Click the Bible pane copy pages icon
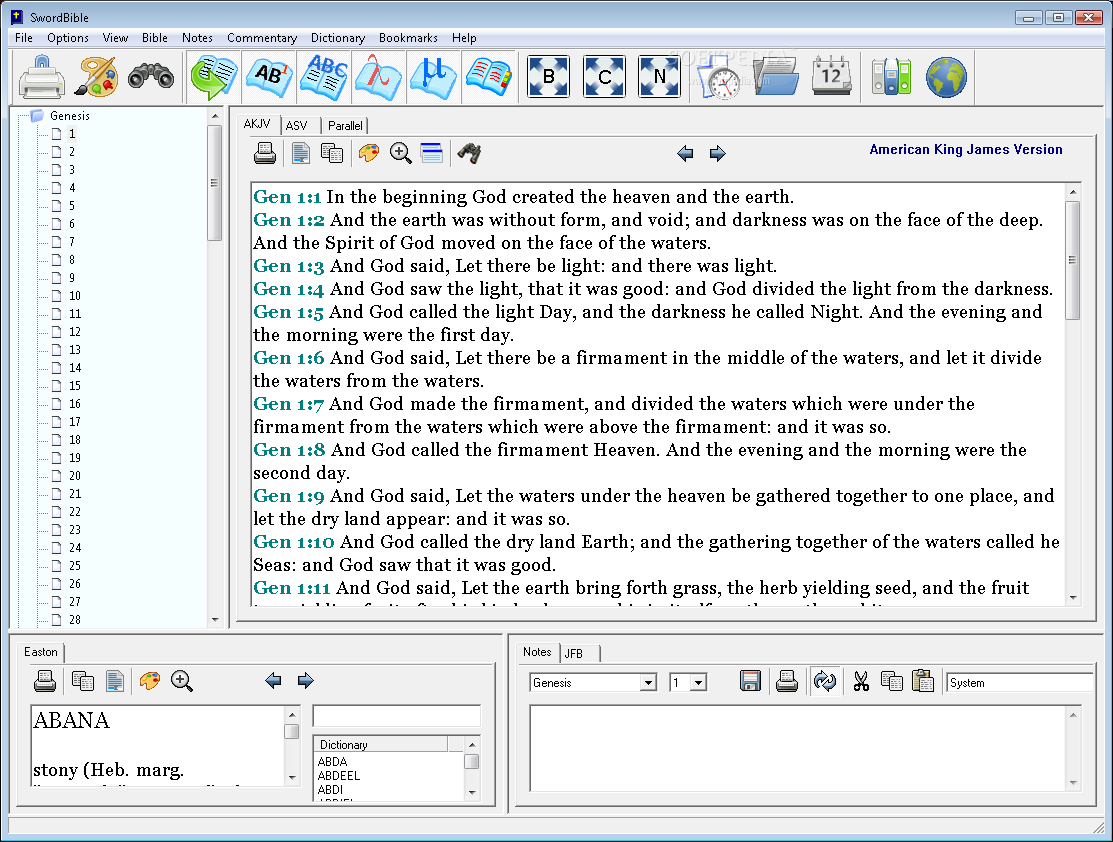This screenshot has height=842, width=1113. 332,153
